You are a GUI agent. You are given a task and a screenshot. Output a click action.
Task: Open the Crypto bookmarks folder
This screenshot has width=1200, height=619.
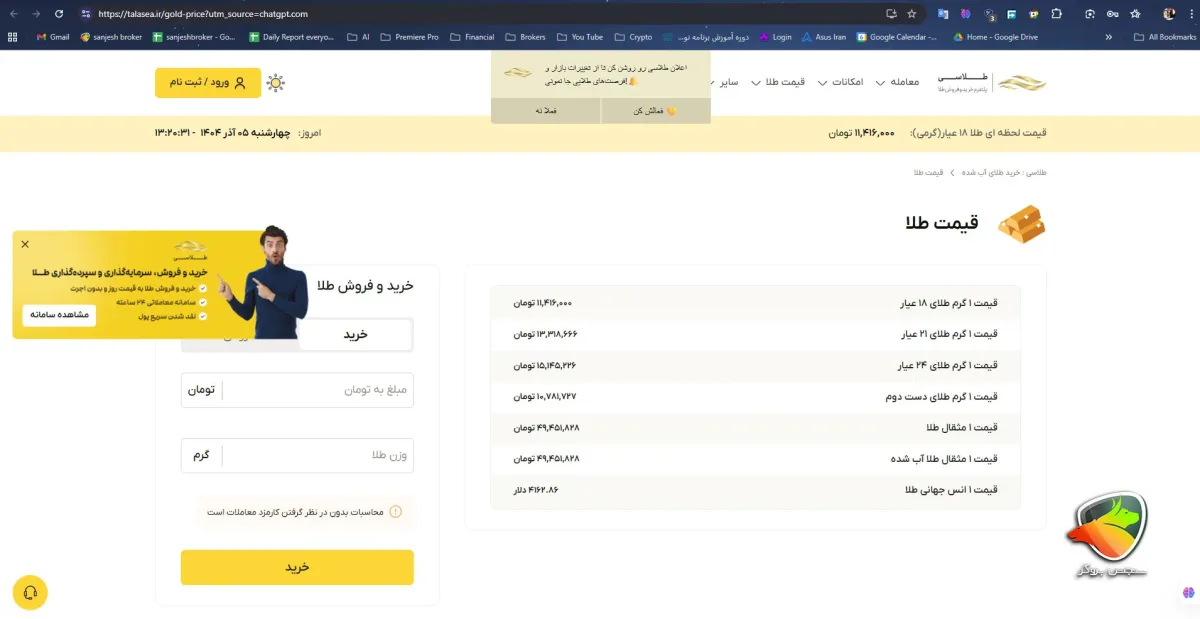tap(633, 37)
